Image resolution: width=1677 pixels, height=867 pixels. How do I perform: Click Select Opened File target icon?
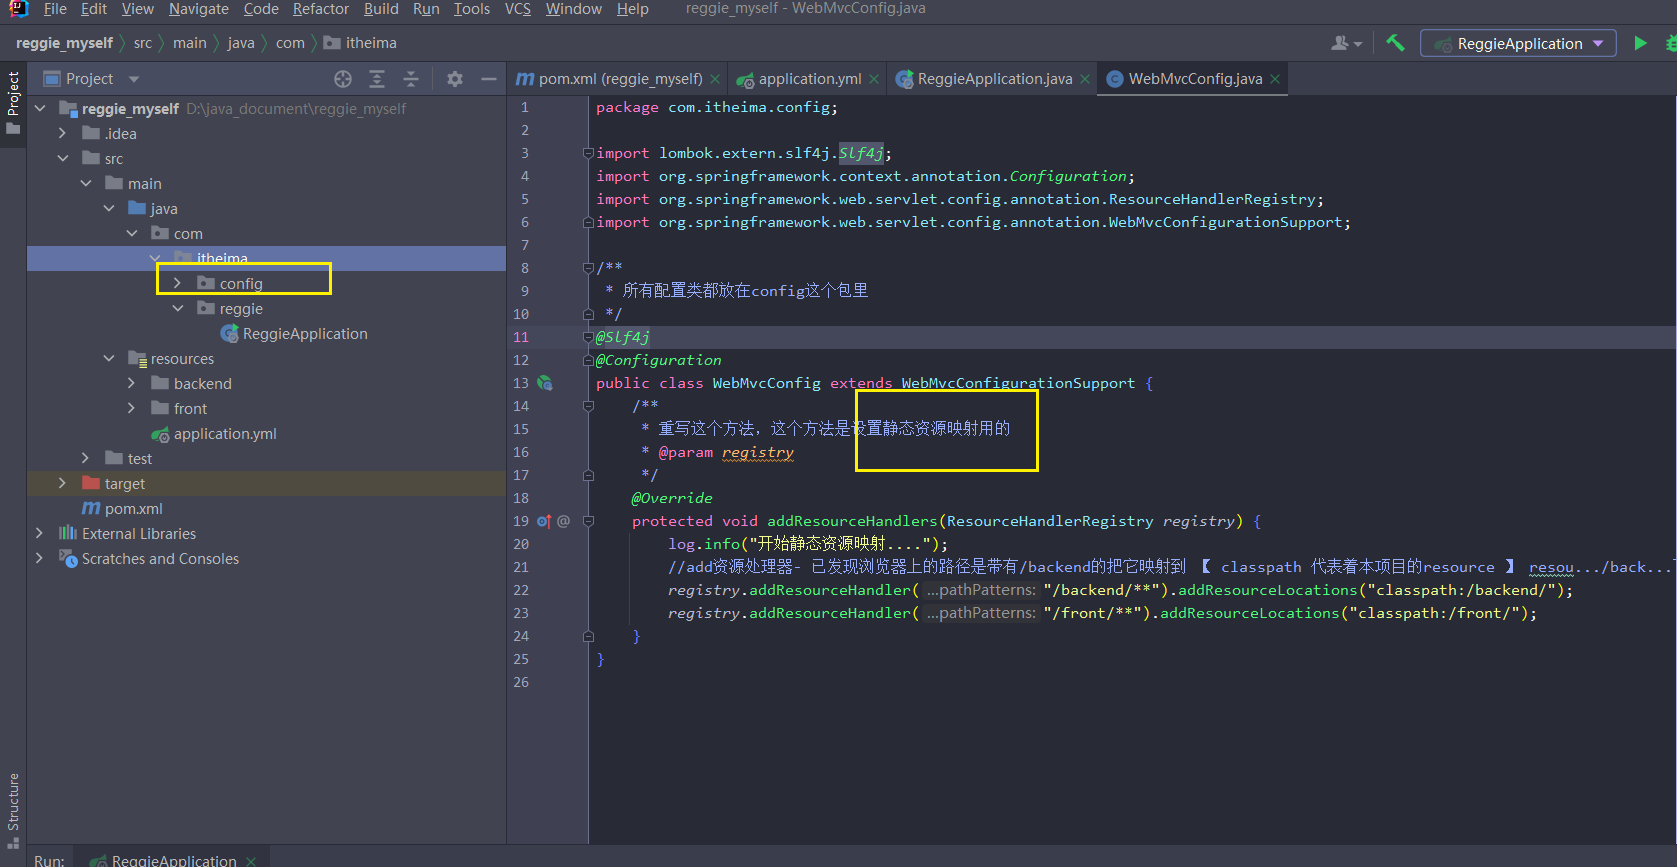click(x=343, y=79)
